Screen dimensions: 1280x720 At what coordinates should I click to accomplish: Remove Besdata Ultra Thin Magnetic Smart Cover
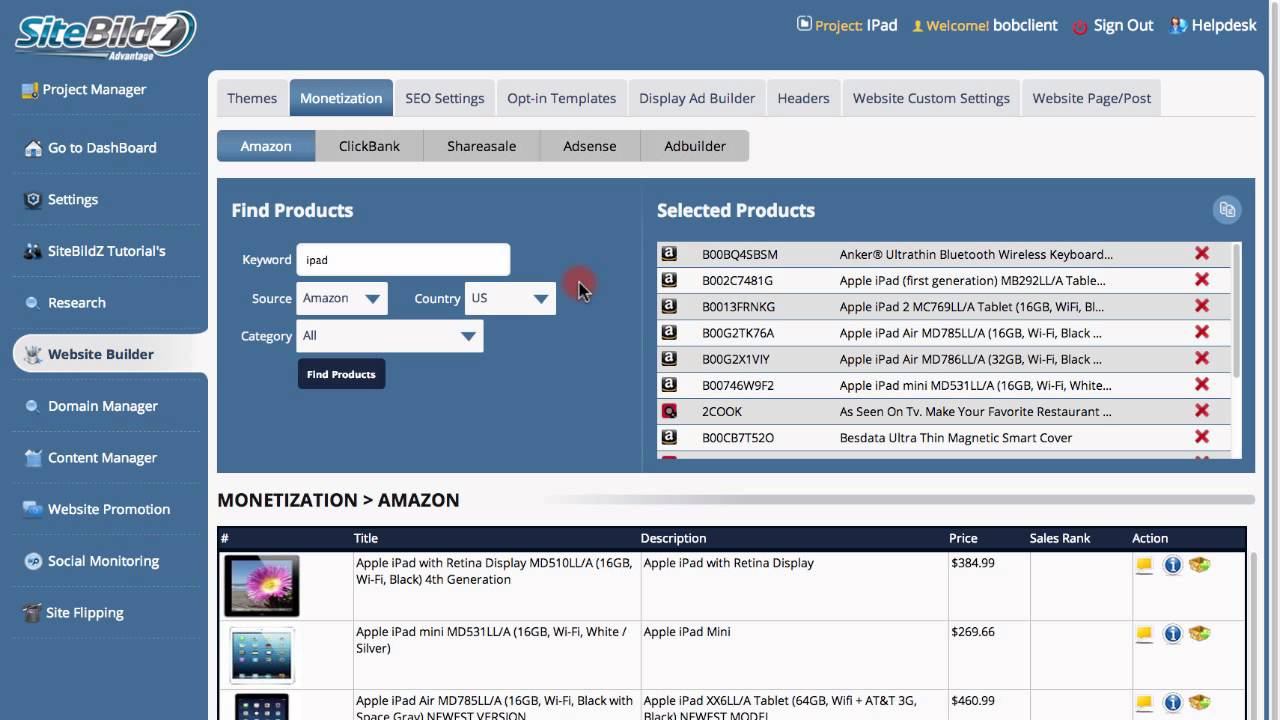point(1202,436)
